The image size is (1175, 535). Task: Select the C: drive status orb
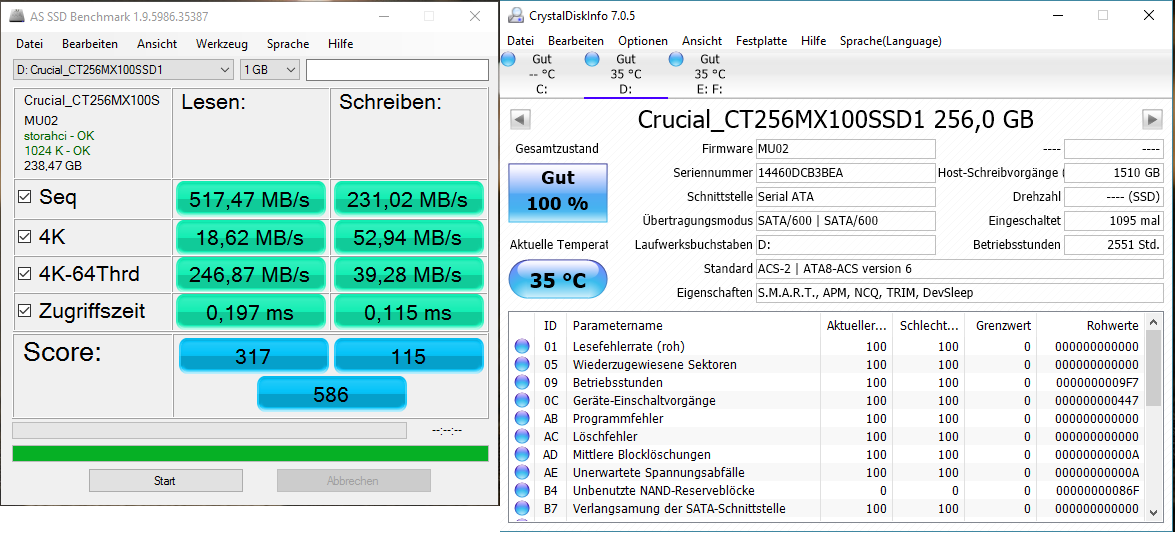(x=508, y=58)
